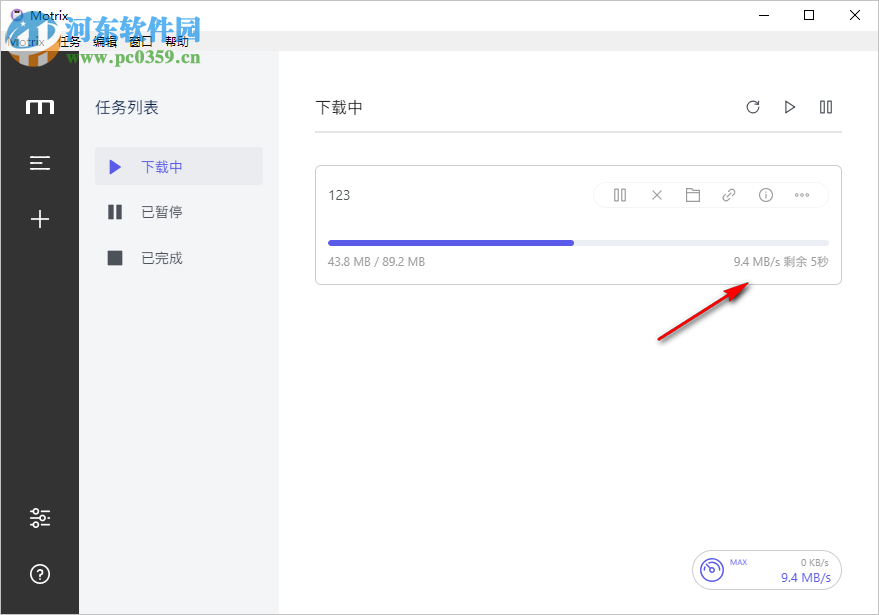Open folder of the 123 download
This screenshot has width=879, height=615.
693,195
